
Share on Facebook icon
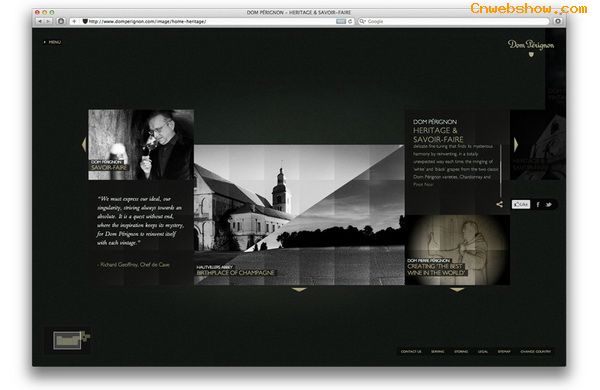coord(538,204)
